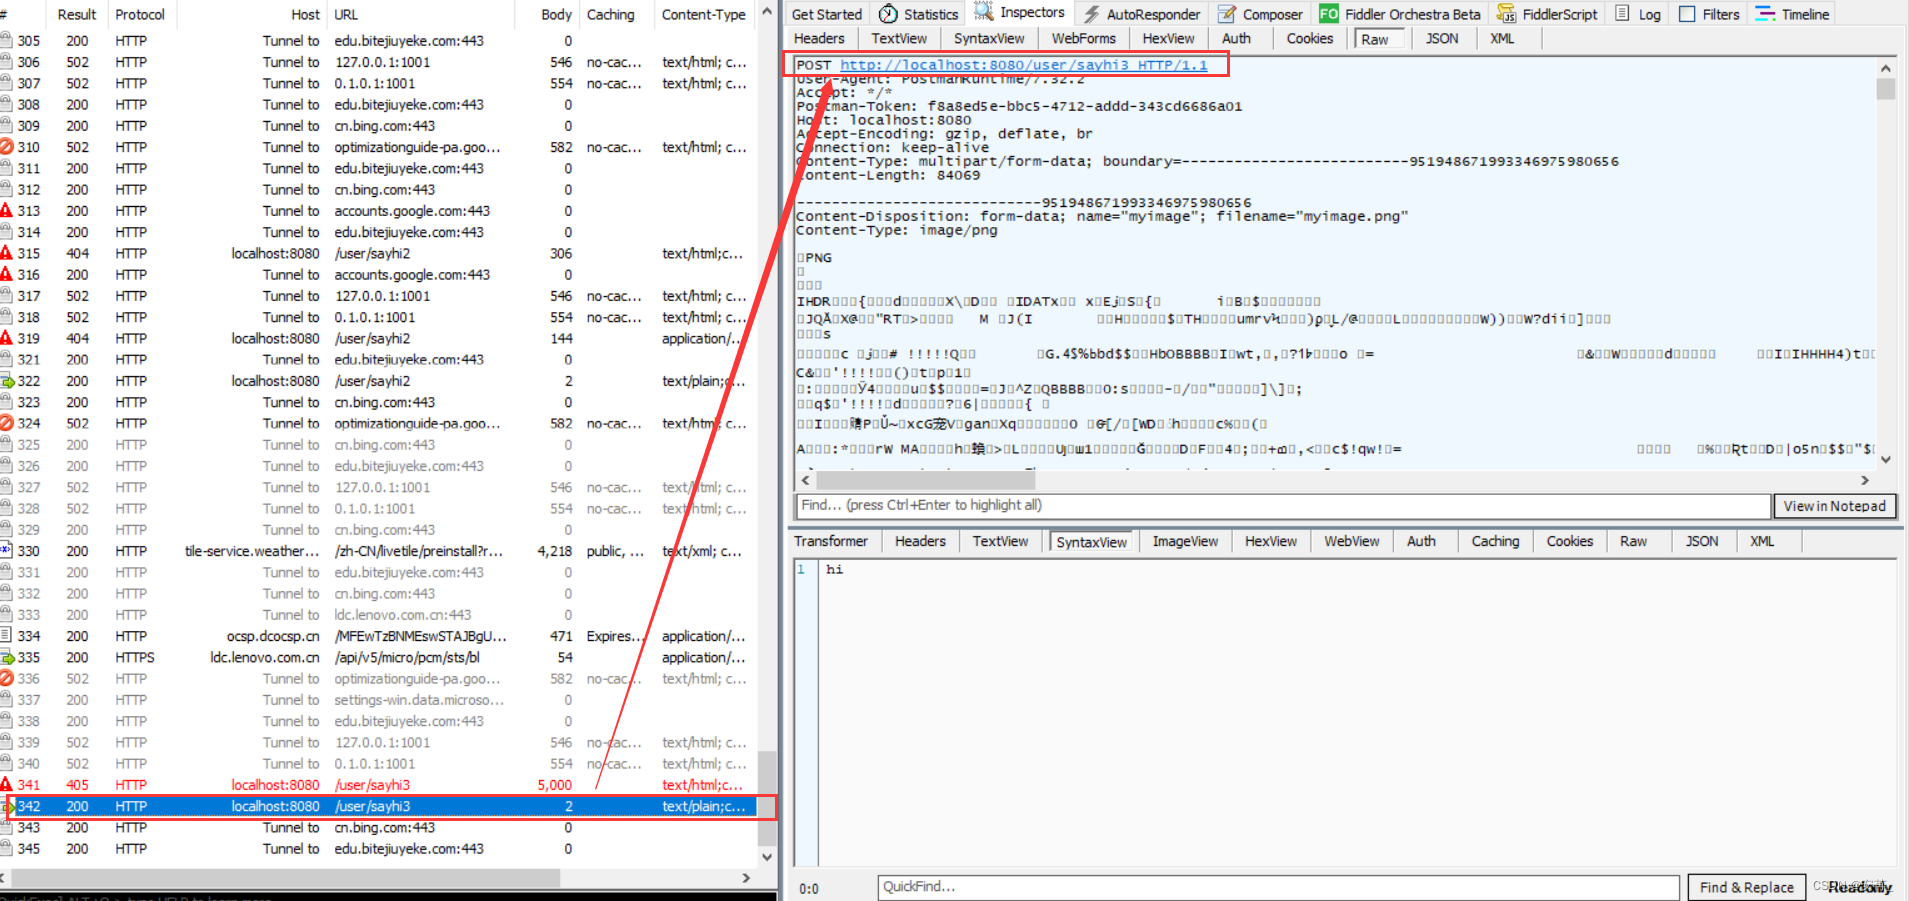Screen dimensions: 1909x901
Task: Toggle the Filters checkbox
Action: (x=1687, y=14)
